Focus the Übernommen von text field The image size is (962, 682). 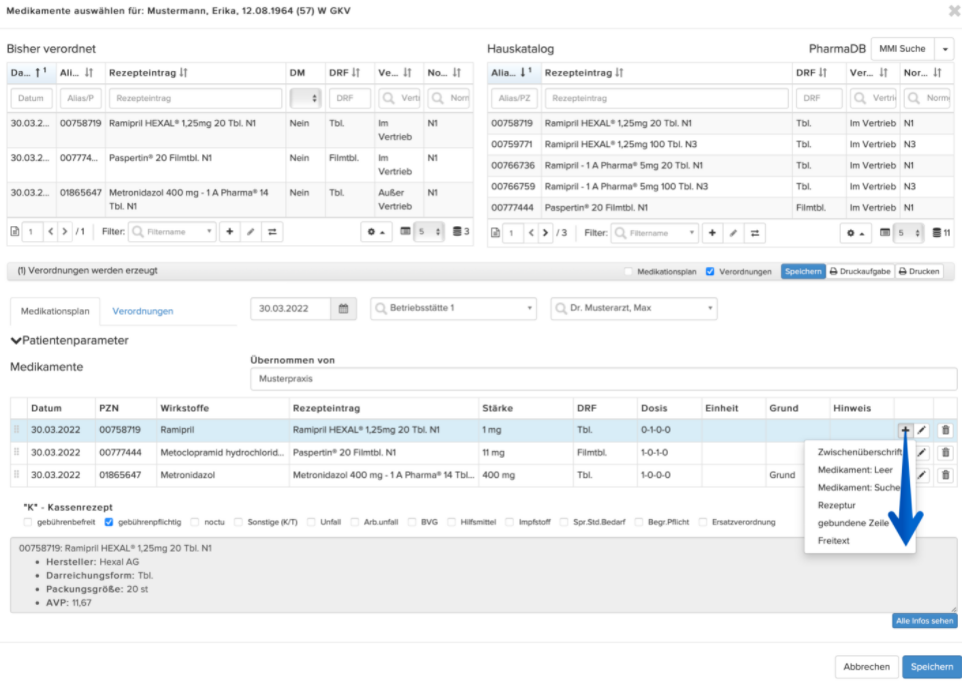click(603, 379)
